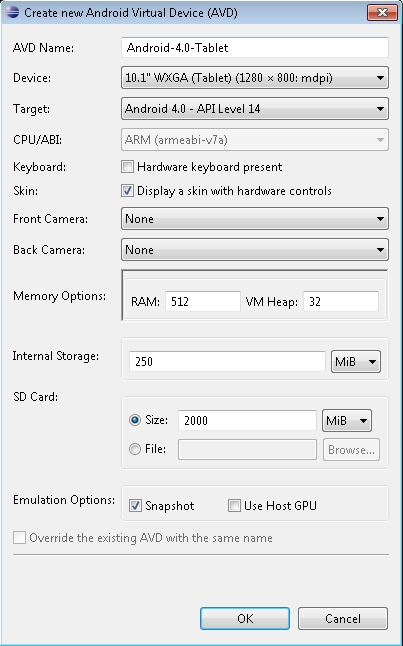This screenshot has height=646, width=403.
Task: Select the SD Card File radio button
Action: (135, 449)
